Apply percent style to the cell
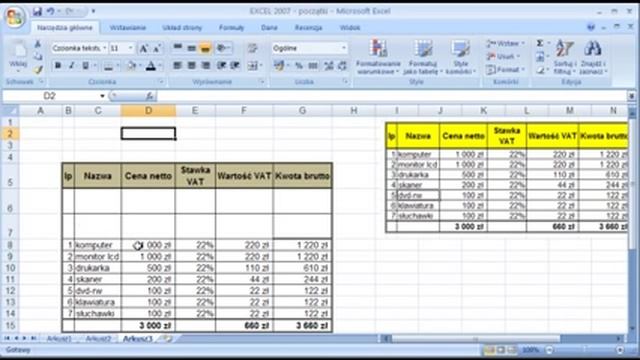 coord(299,65)
